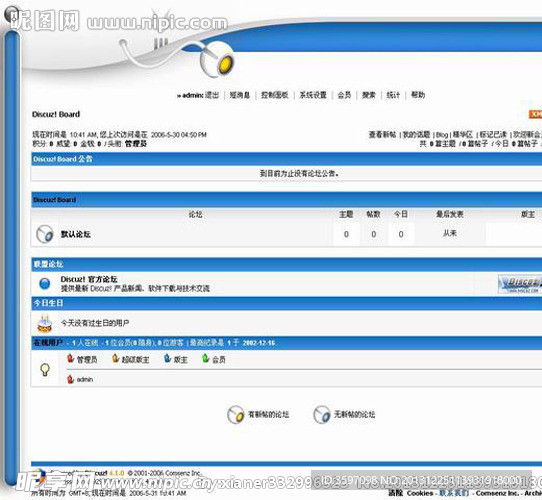Screen dimensions: 542x500
Task: Open the 搜索 menu item
Action: (368, 95)
